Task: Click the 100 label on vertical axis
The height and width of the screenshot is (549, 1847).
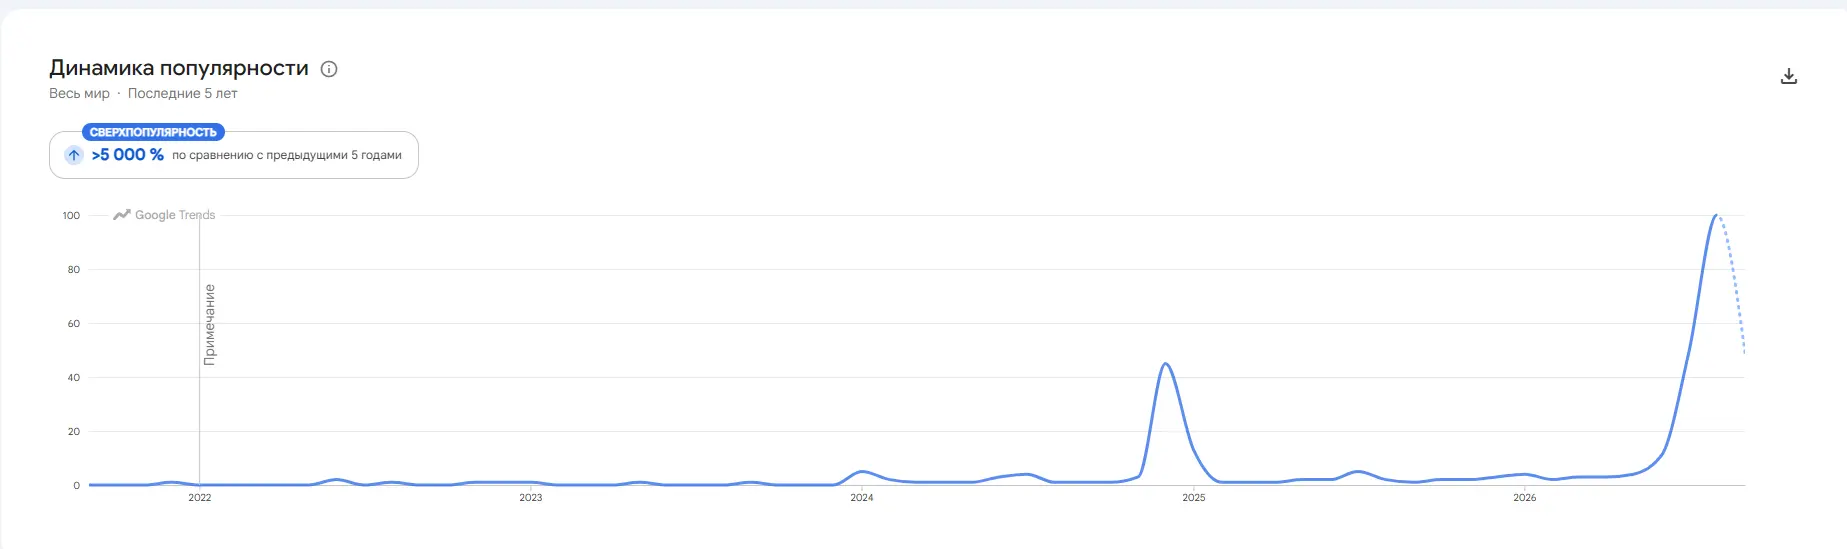Action: tap(71, 215)
